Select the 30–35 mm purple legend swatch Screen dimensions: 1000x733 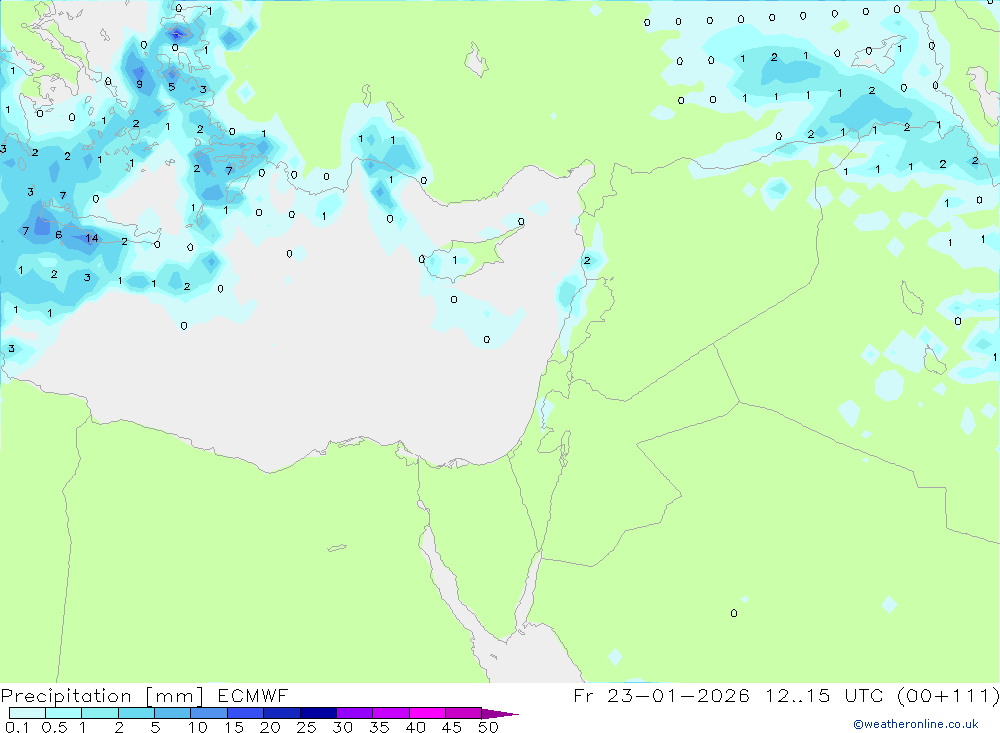(x=354, y=713)
